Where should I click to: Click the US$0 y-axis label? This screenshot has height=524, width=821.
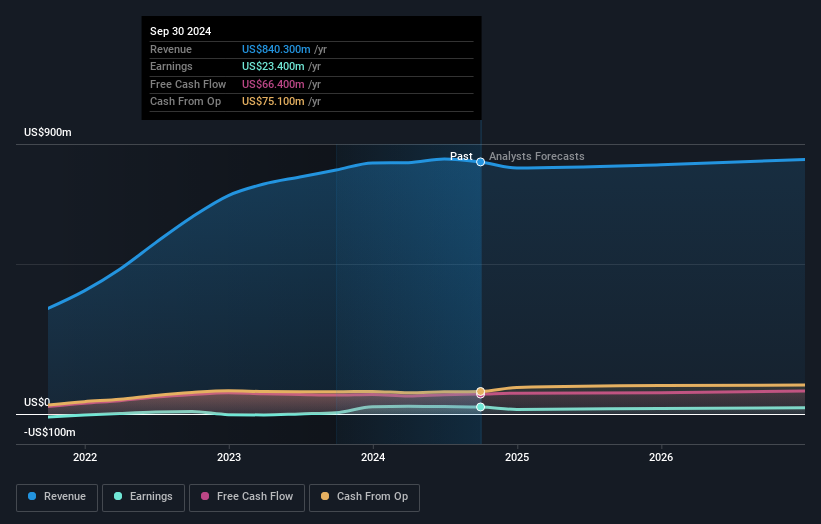coord(37,402)
